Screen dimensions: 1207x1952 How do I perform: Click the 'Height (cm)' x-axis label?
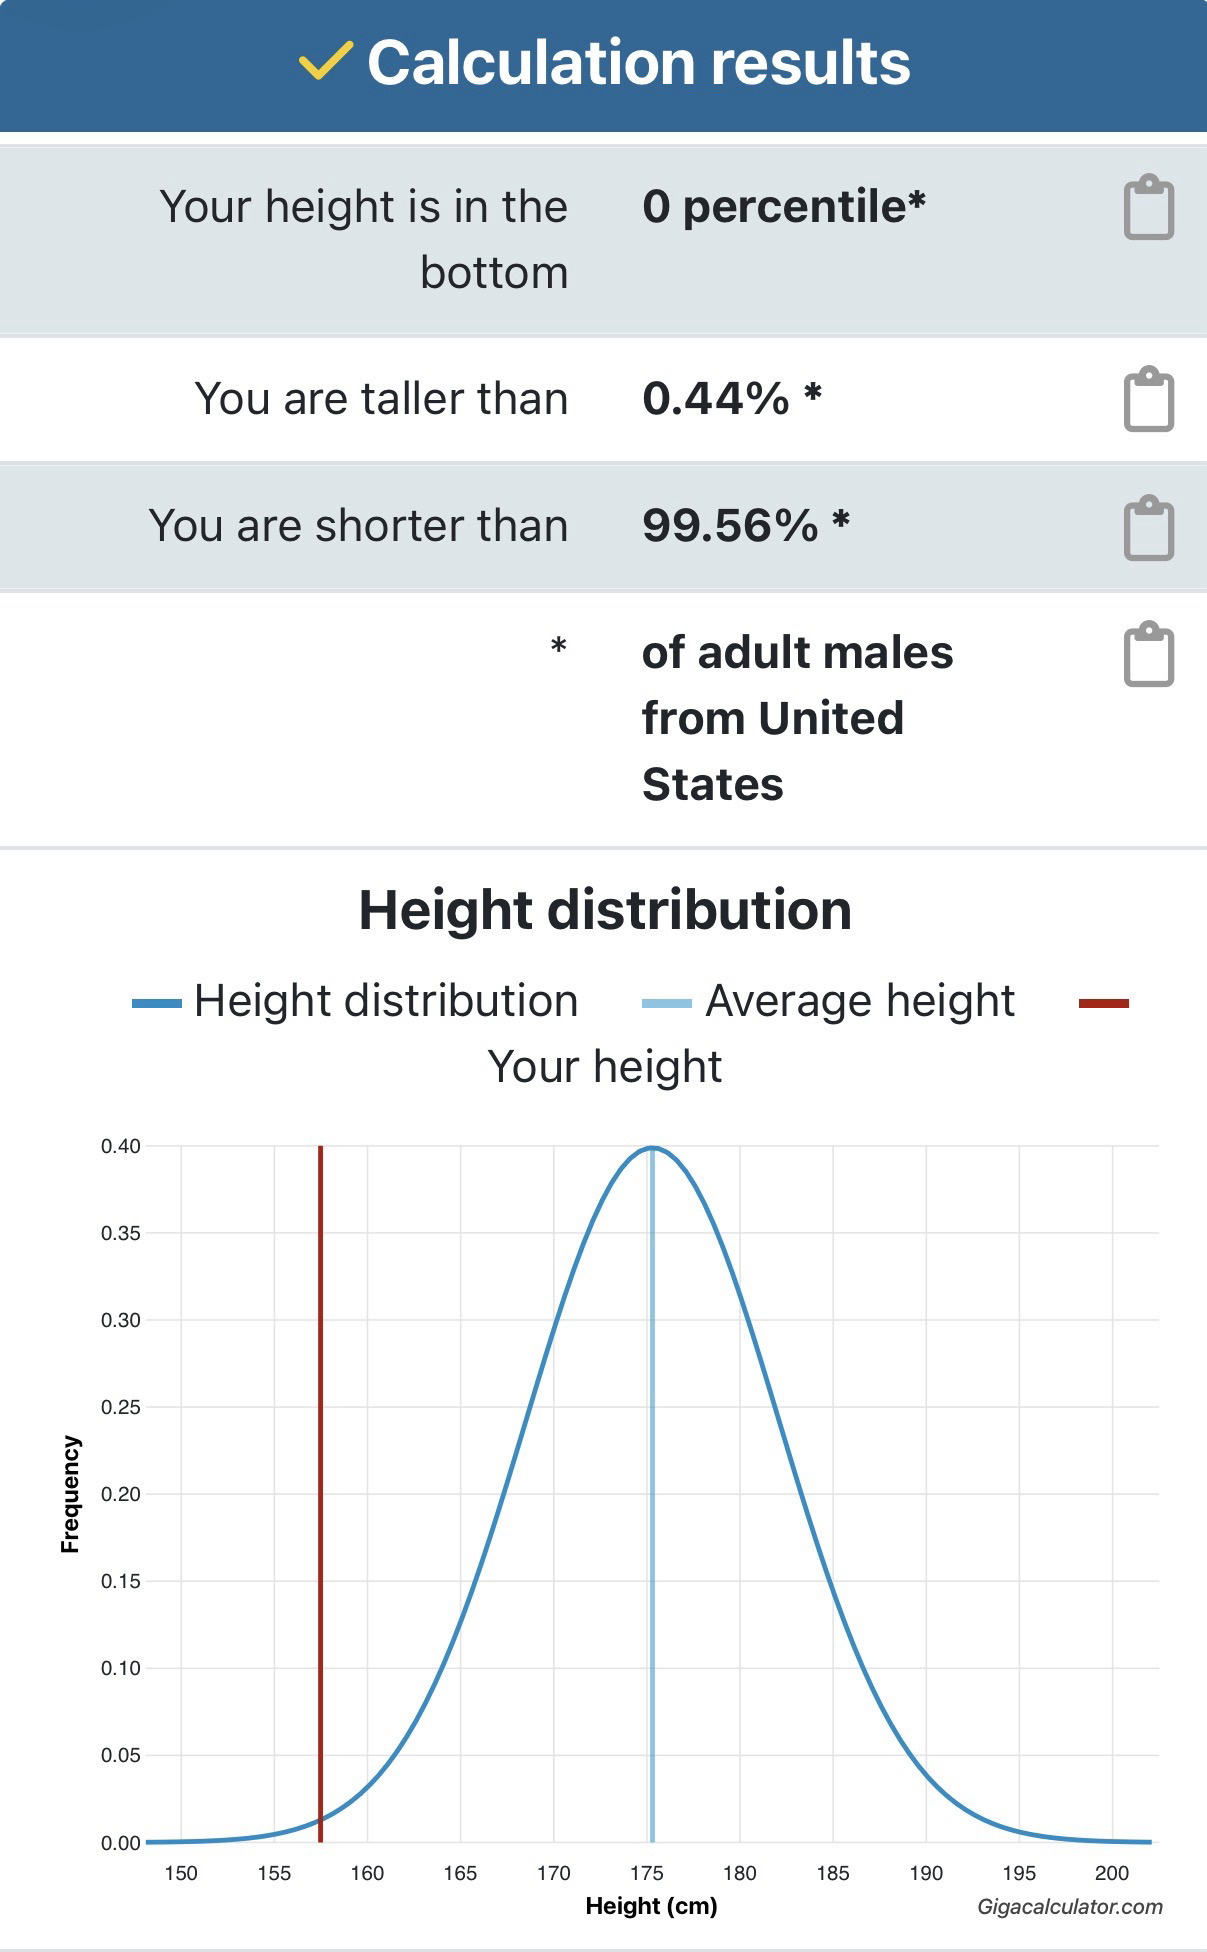click(x=651, y=1906)
